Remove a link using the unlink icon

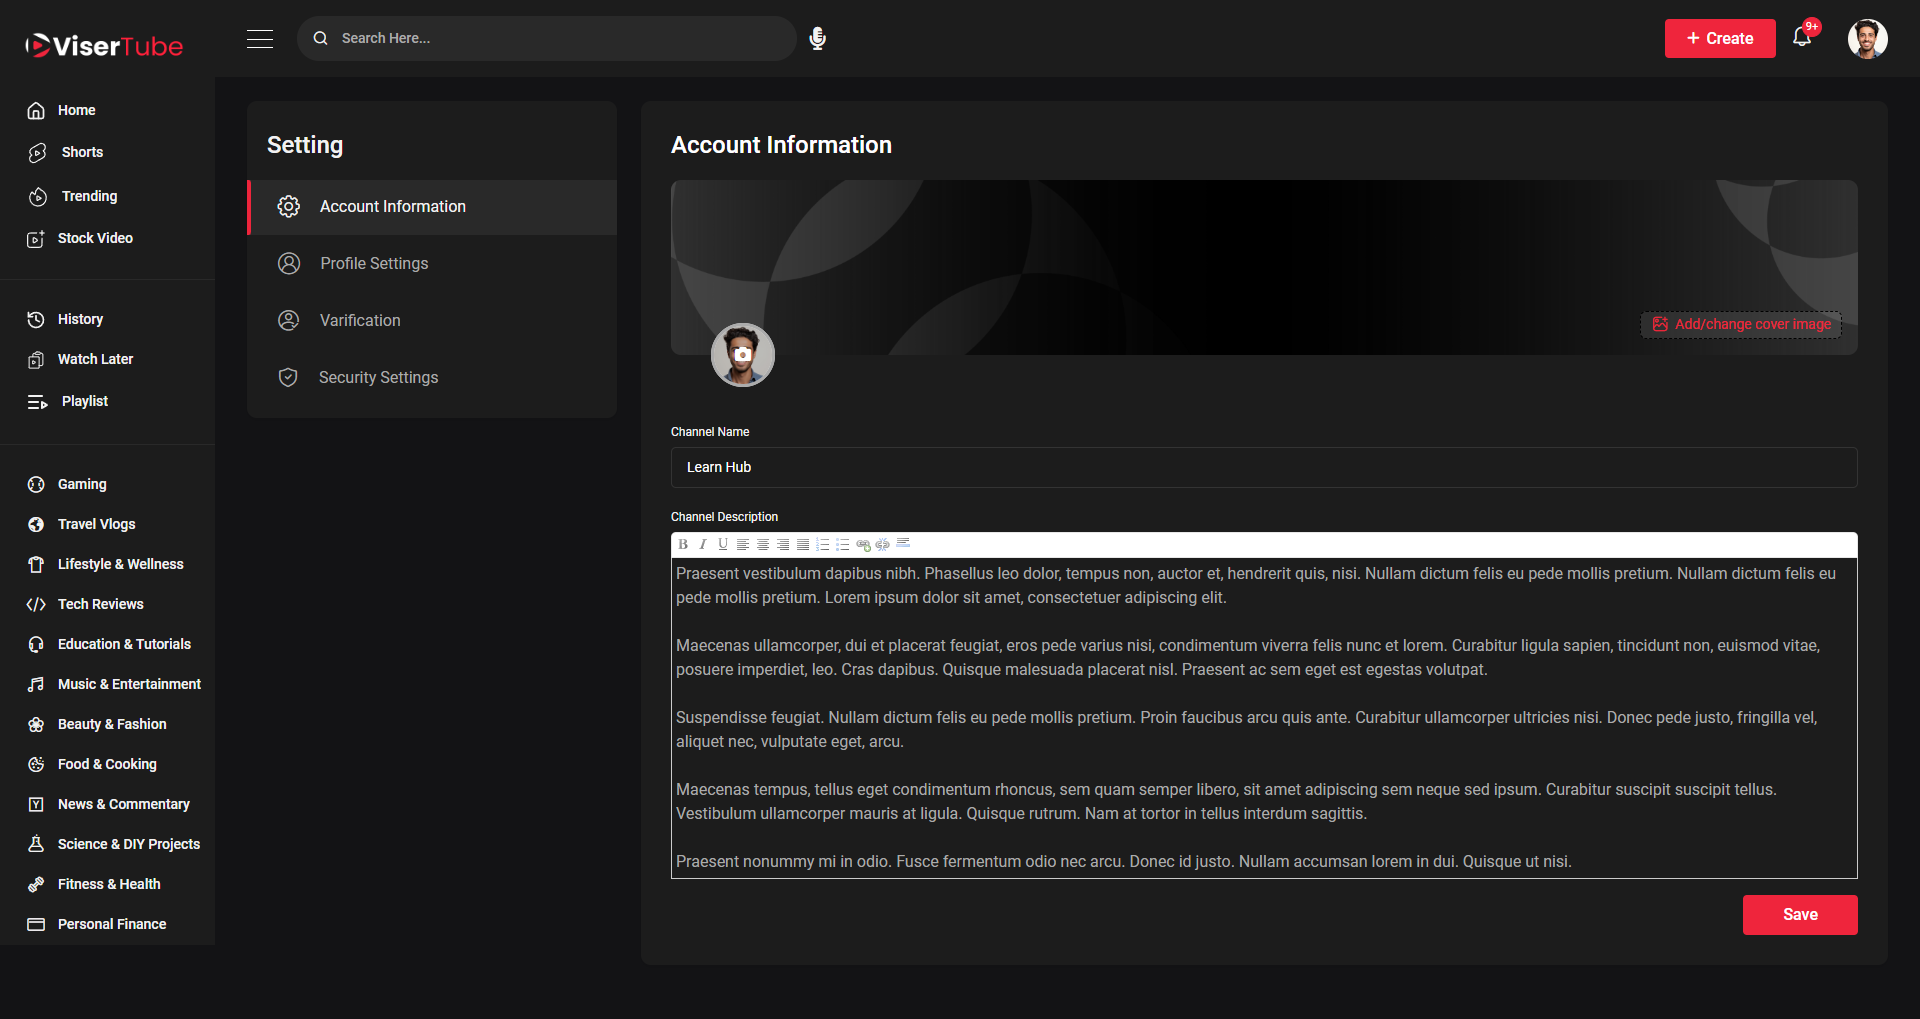[882, 544]
